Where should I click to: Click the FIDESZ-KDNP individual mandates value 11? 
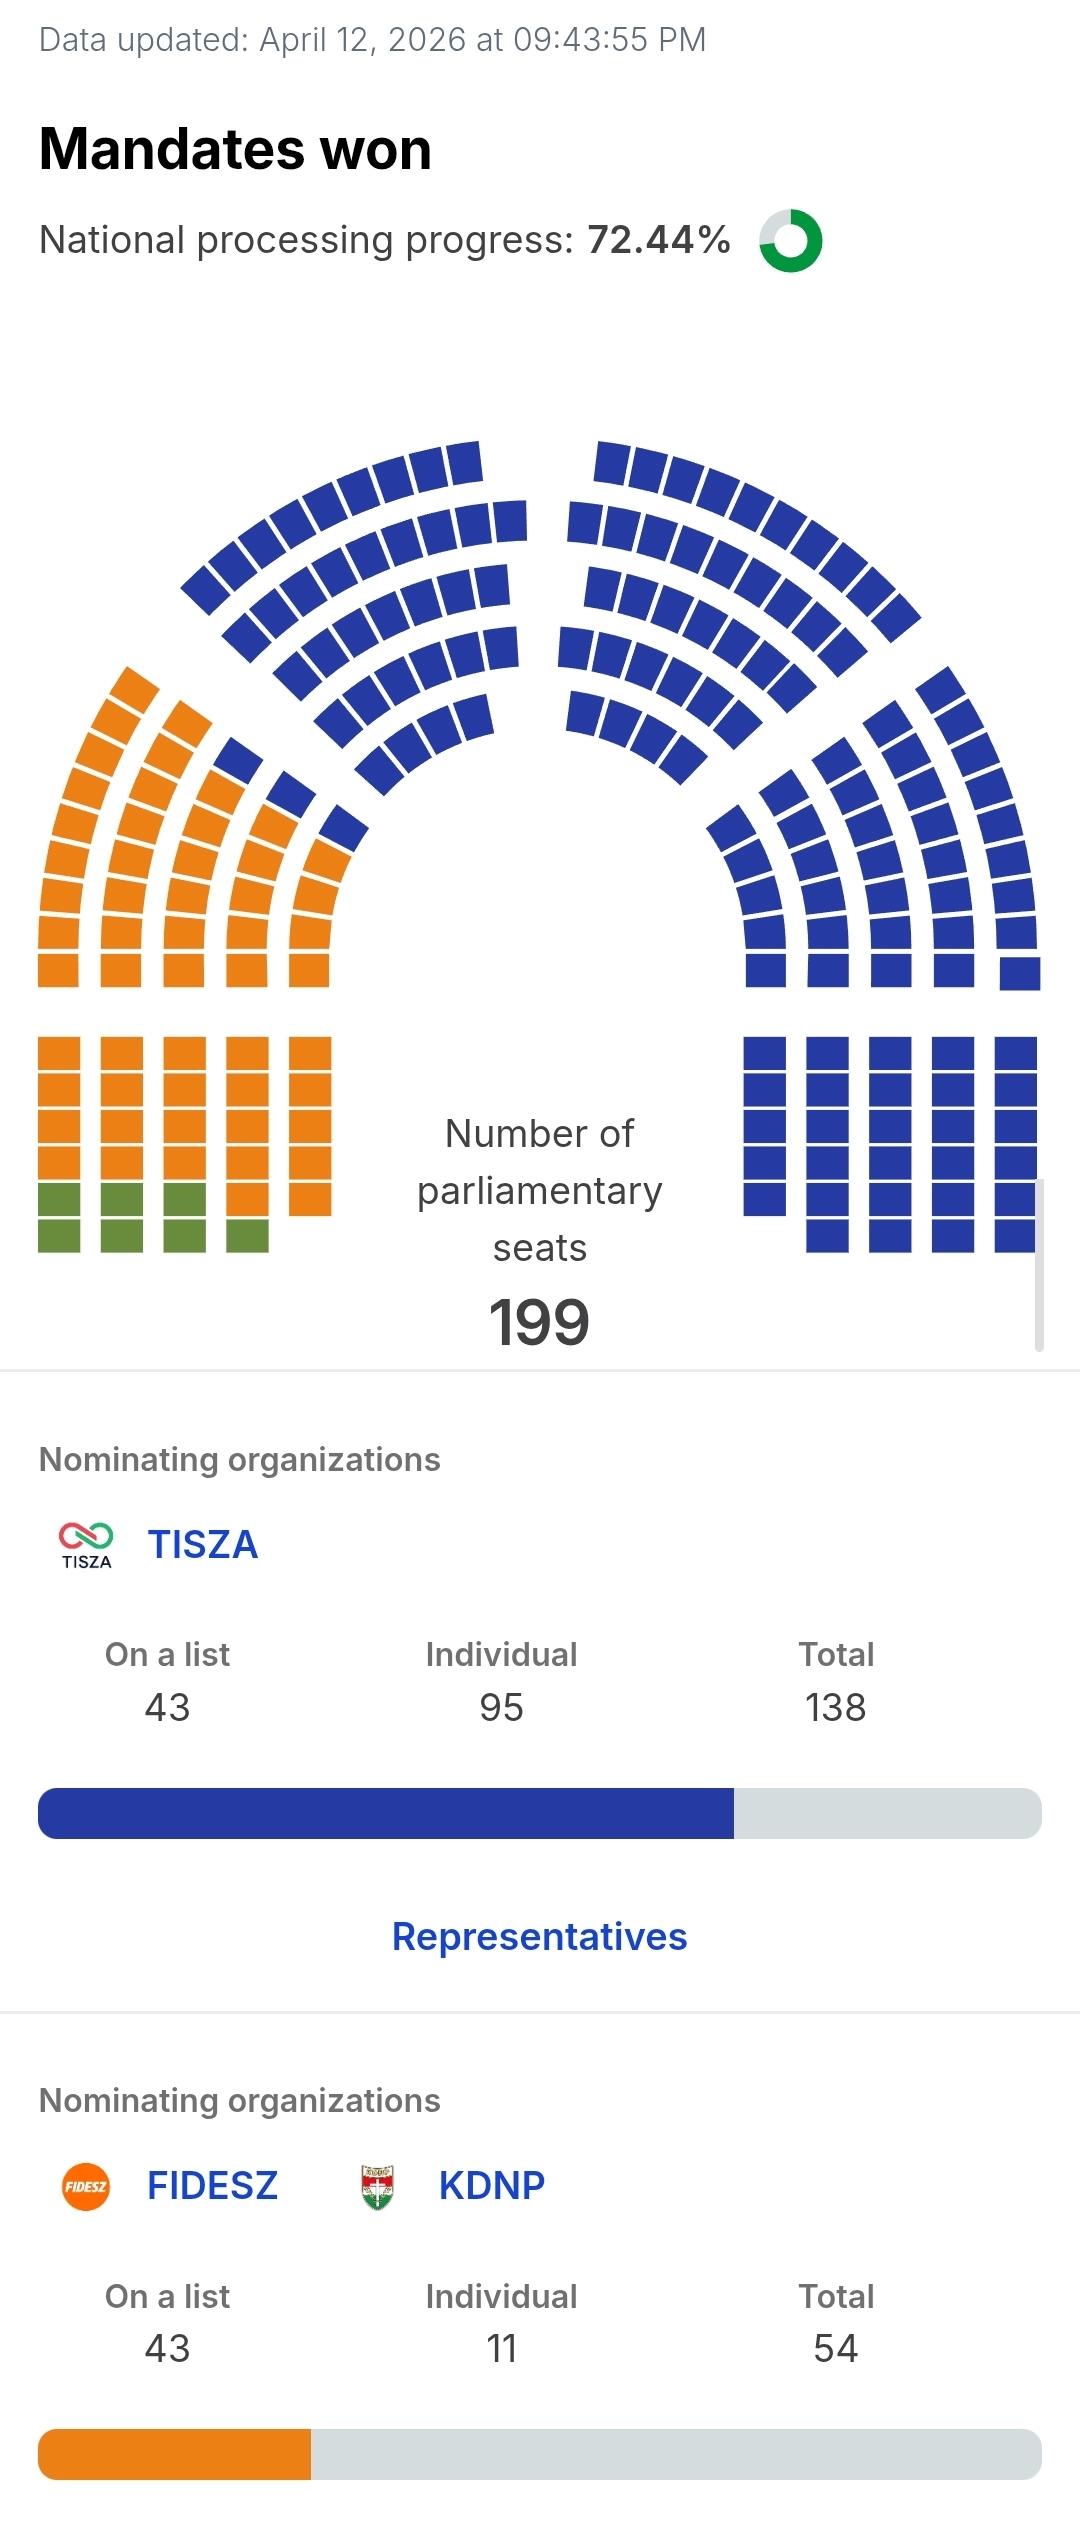501,2348
